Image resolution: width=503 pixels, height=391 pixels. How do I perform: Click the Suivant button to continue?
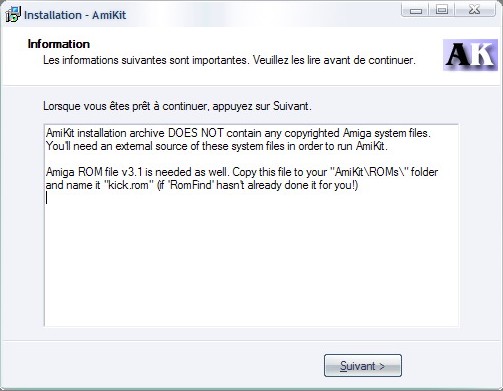click(363, 366)
